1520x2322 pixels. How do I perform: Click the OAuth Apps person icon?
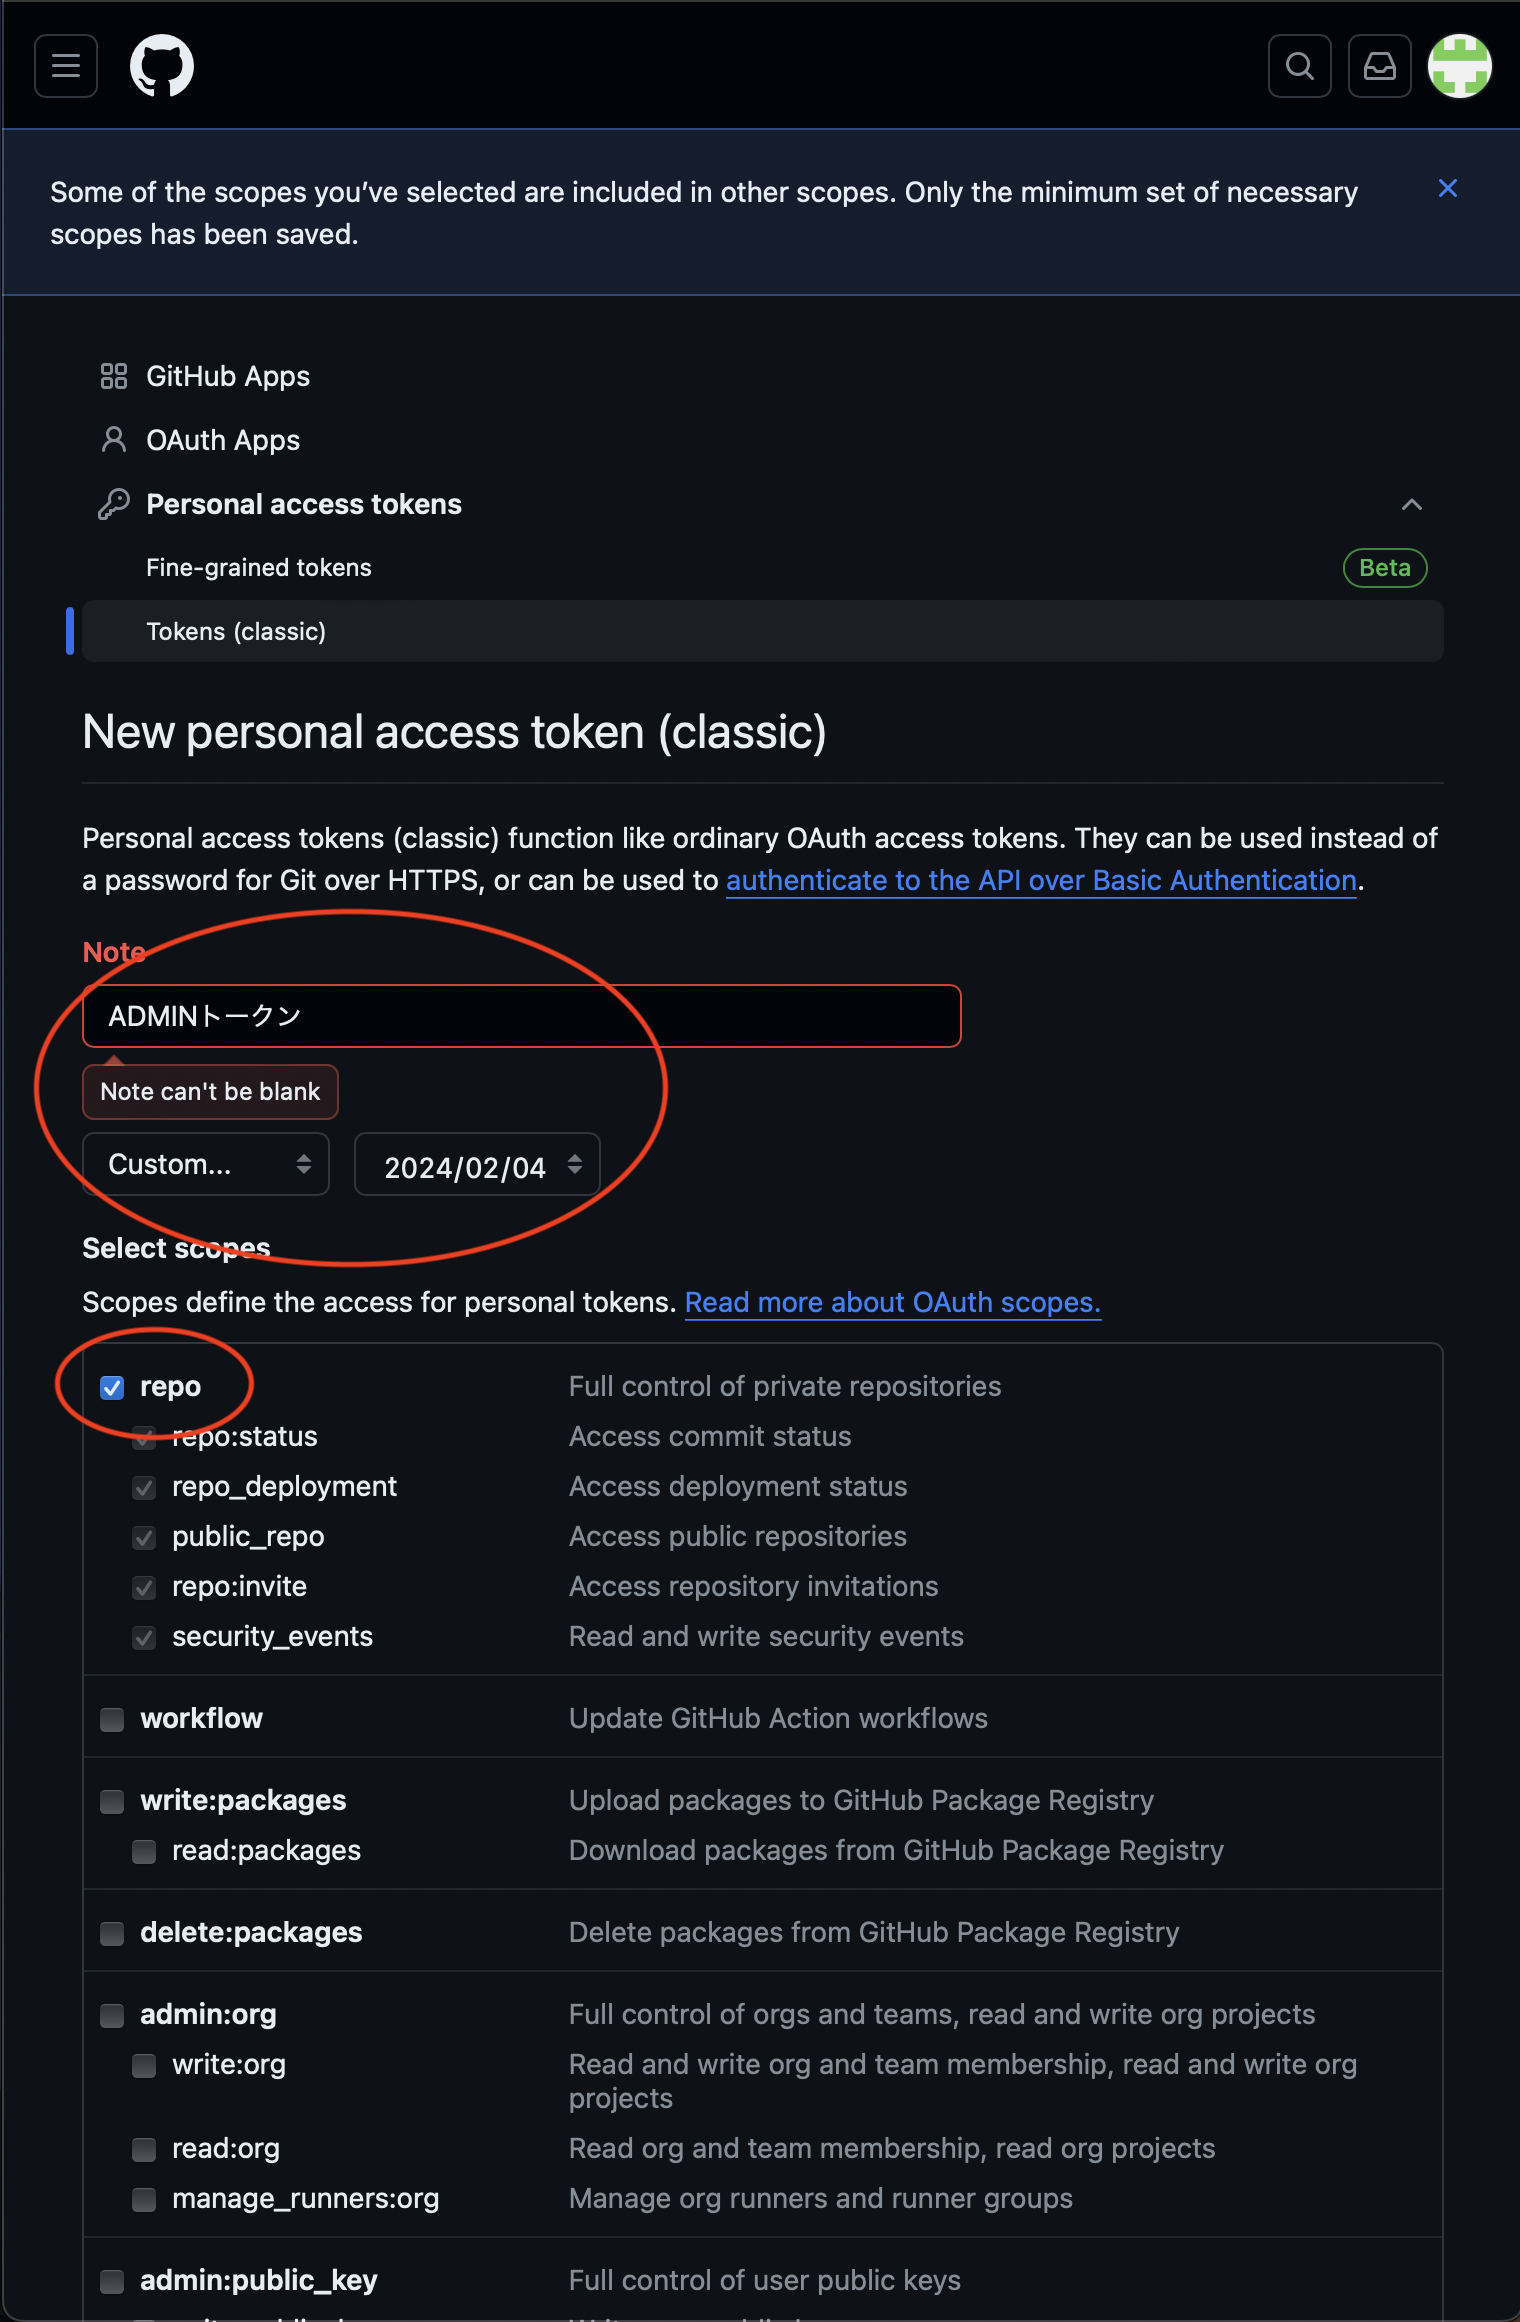click(x=114, y=440)
